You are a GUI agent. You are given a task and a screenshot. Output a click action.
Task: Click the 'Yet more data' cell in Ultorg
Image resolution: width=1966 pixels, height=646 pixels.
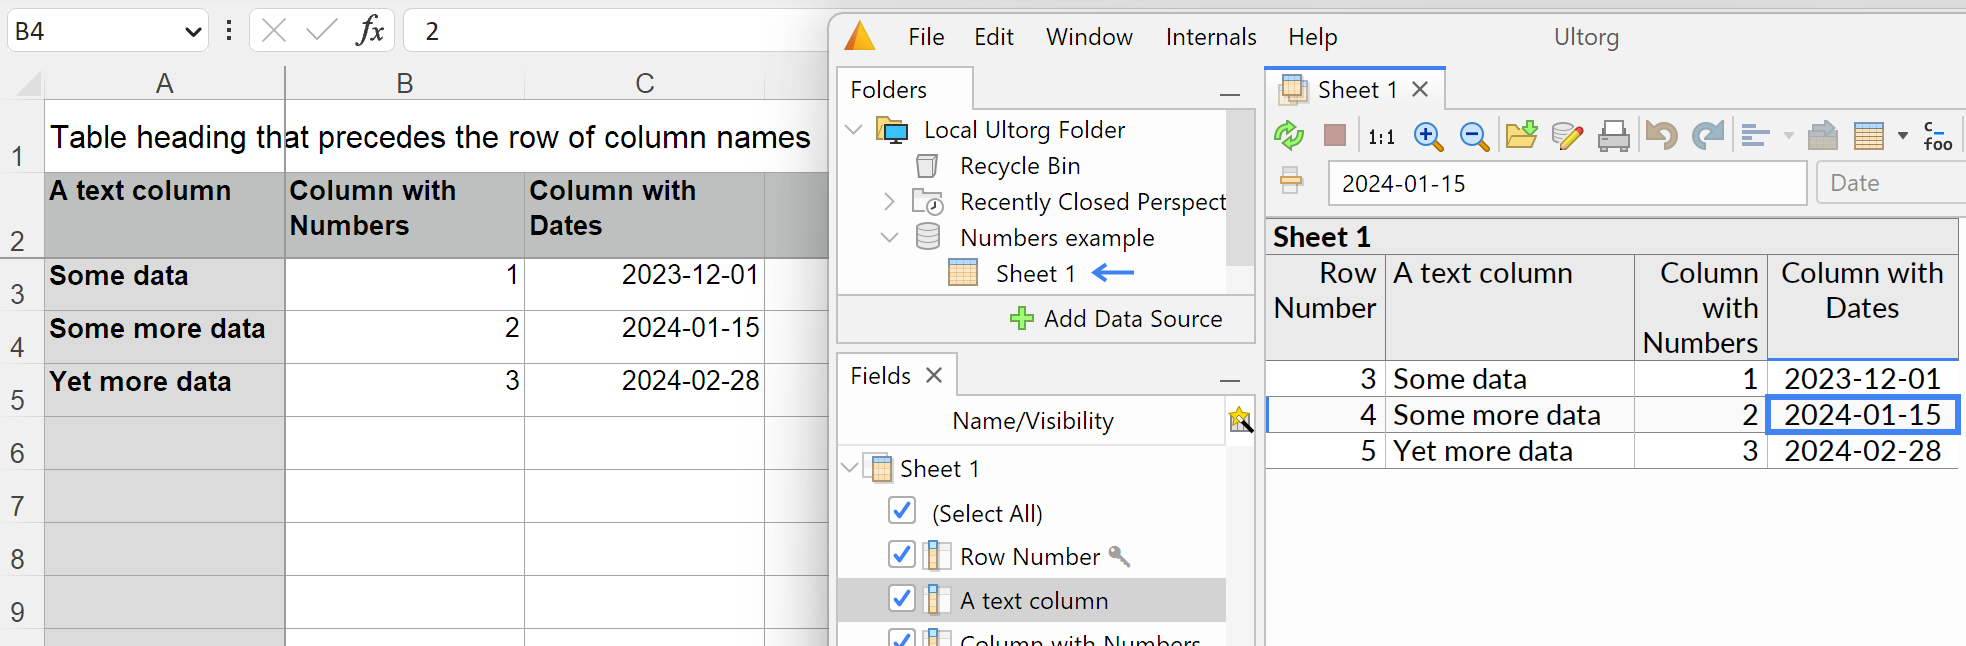click(x=1509, y=451)
